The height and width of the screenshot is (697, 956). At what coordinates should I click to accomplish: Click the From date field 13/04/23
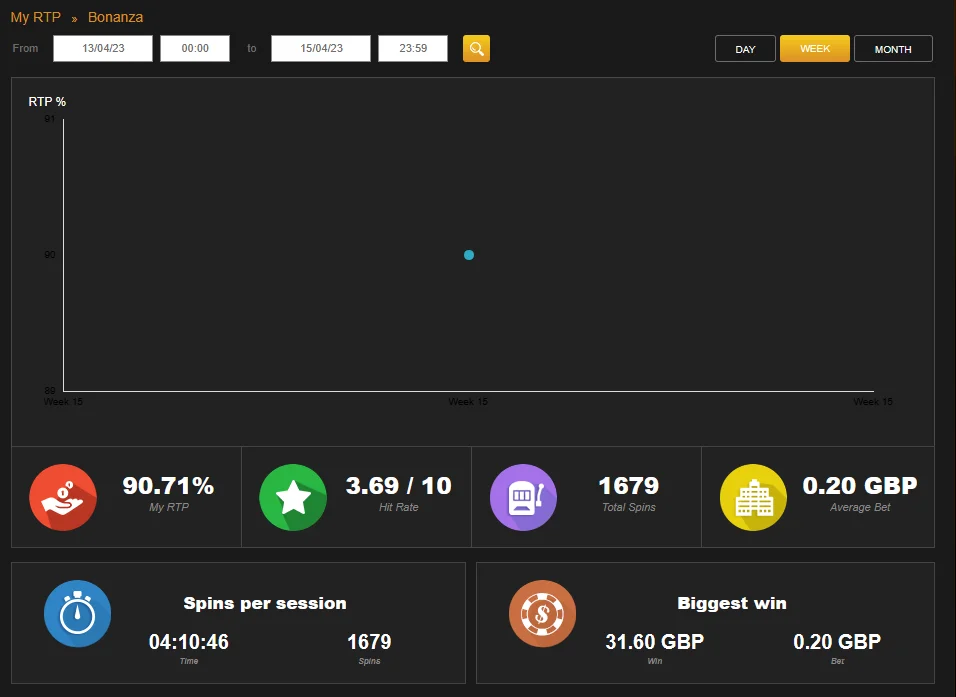[103, 48]
